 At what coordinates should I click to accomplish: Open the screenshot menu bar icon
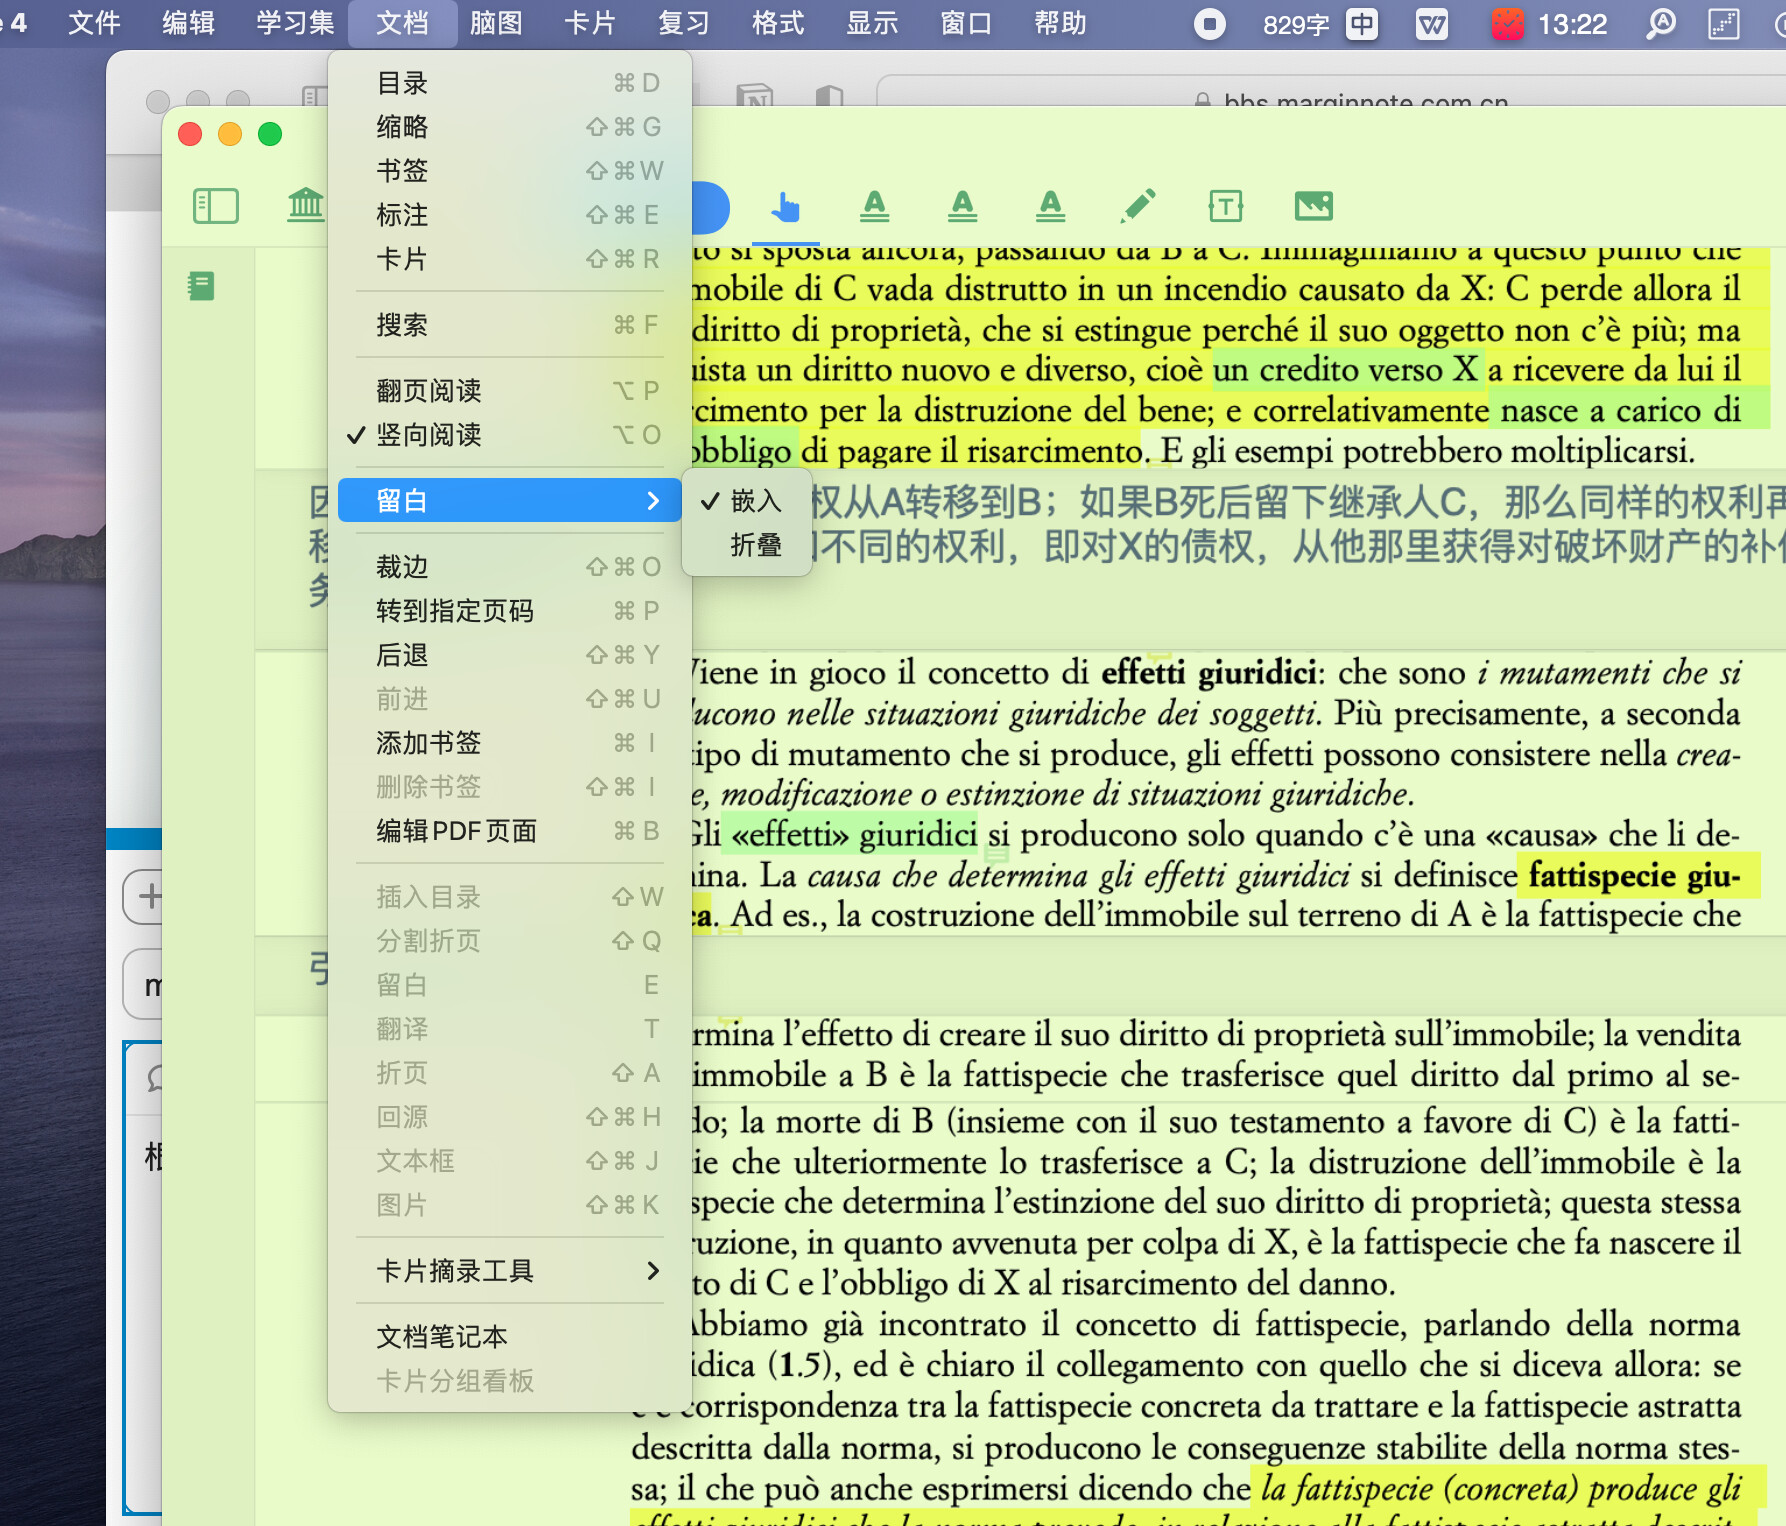1724,24
